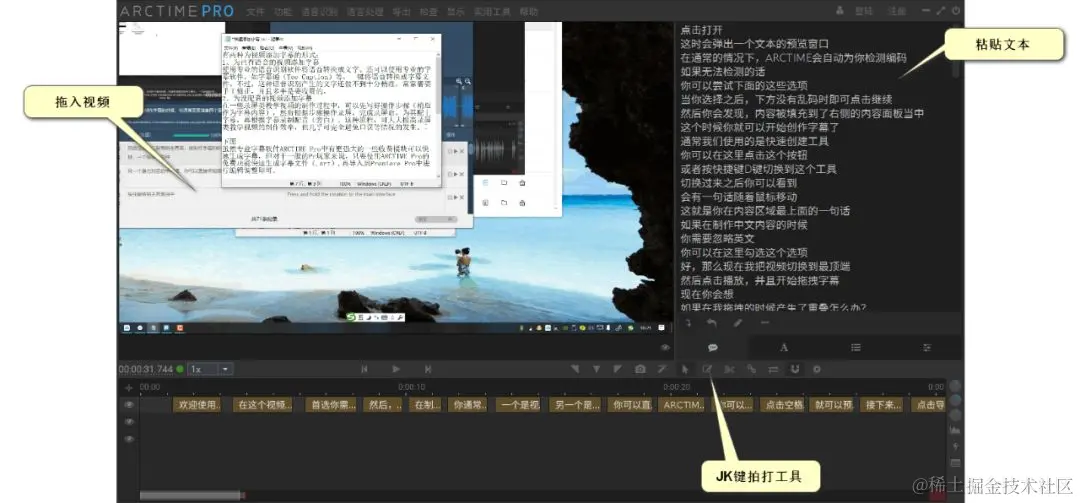Select the pointer selection tool
The height and width of the screenshot is (503, 1080).
coord(685,369)
